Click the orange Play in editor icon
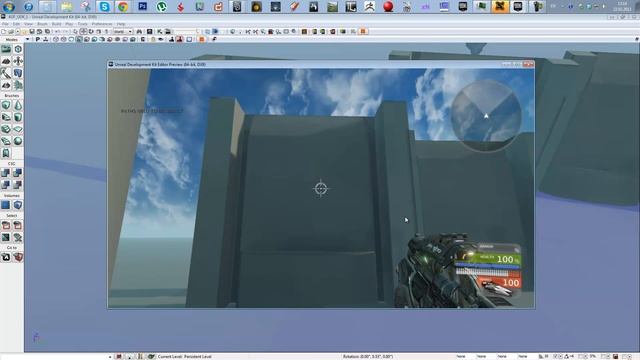The image size is (640, 360). tap(363, 31)
